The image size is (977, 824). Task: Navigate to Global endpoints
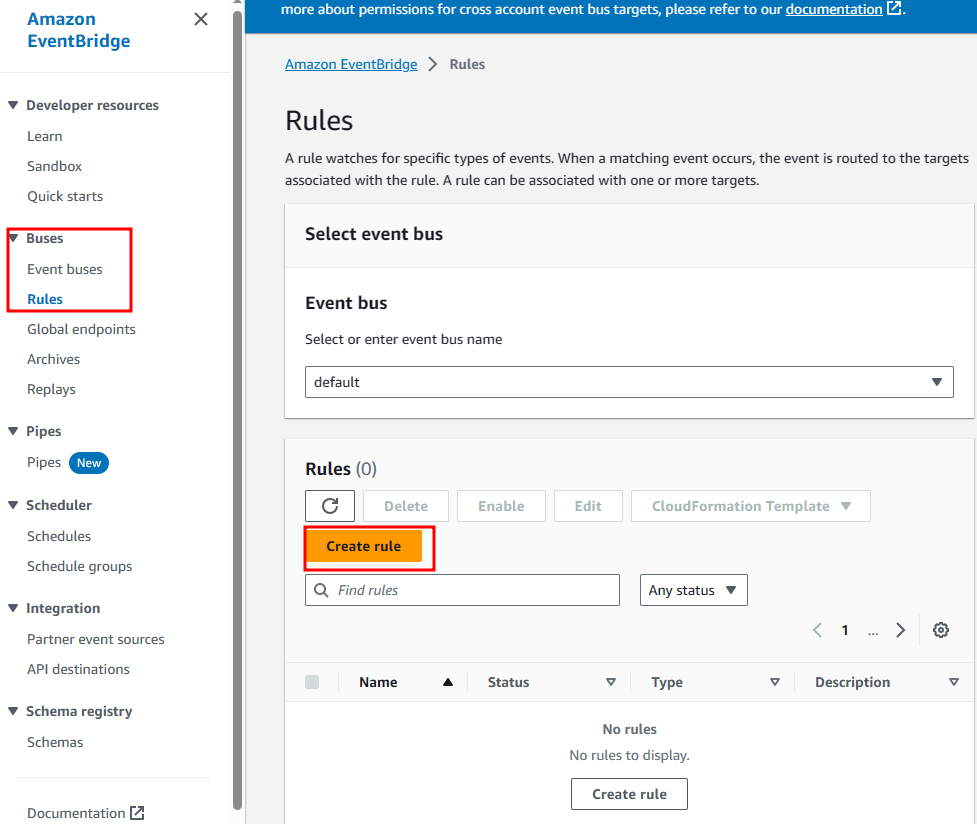[81, 329]
